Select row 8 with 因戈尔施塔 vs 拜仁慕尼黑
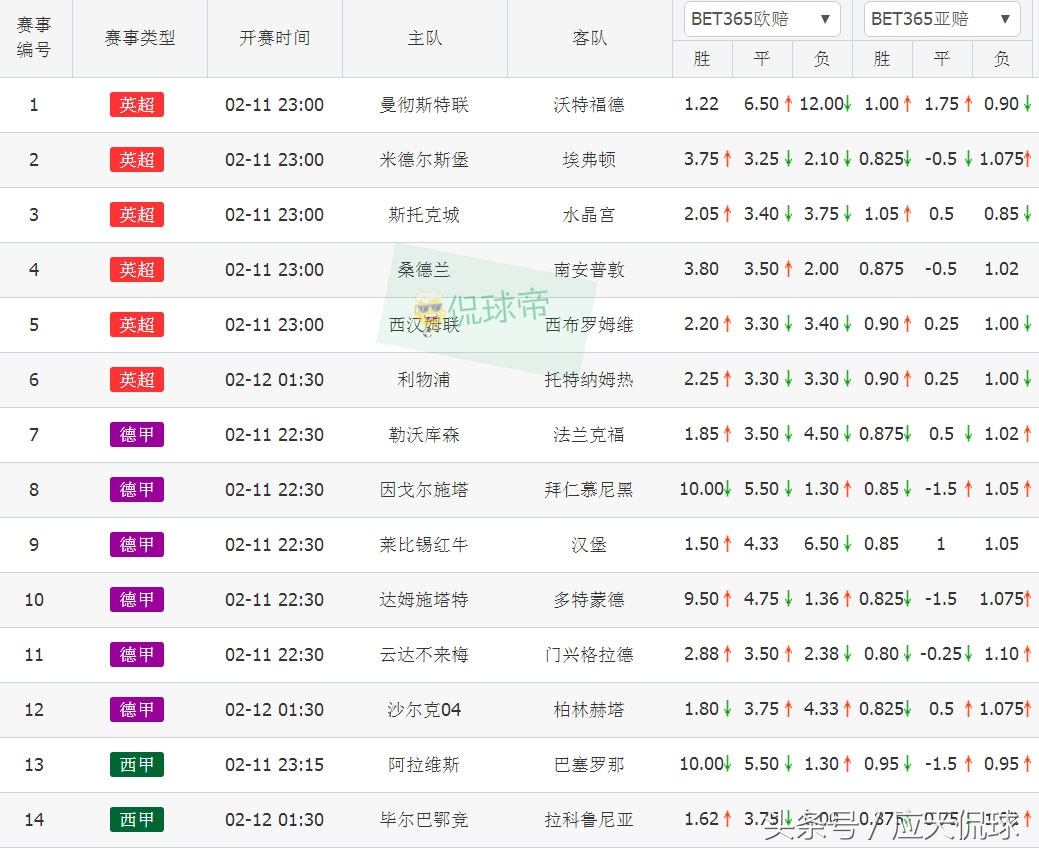1039x853 pixels. (424, 489)
